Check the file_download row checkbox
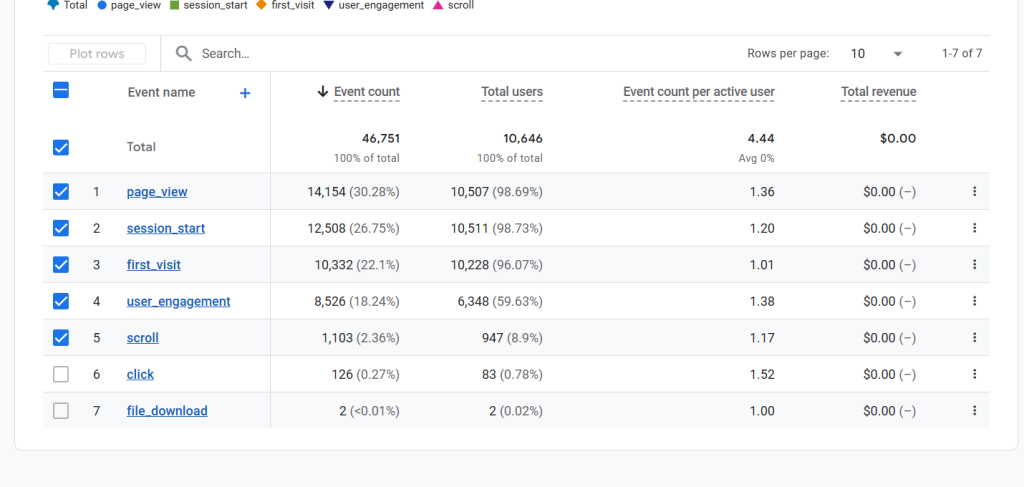 pyautogui.click(x=61, y=411)
